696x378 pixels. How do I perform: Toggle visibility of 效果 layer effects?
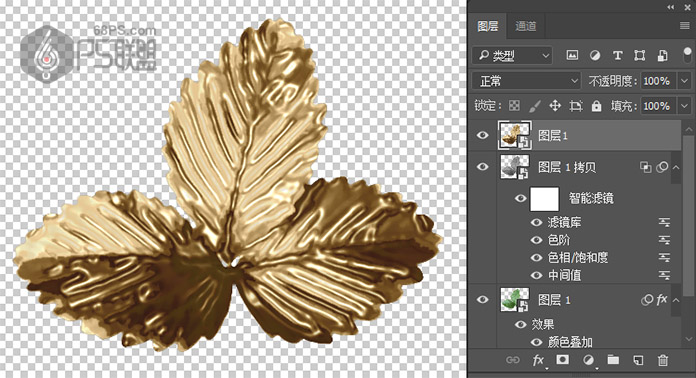coord(520,325)
